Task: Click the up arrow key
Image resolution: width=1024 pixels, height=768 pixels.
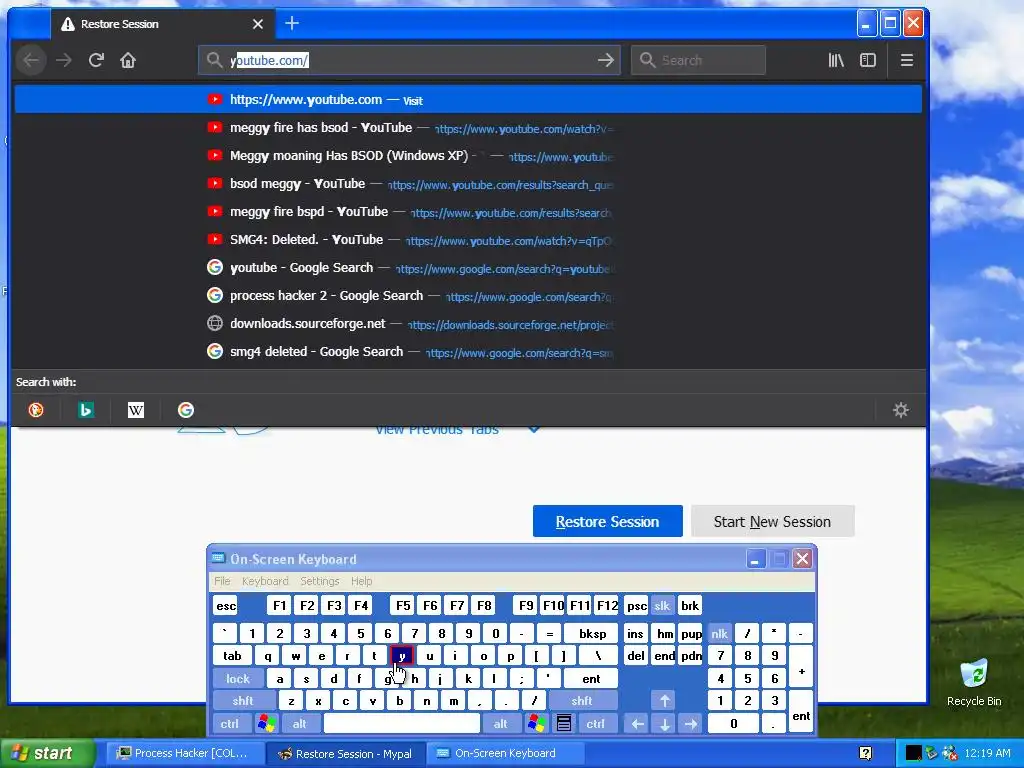Action: [x=665, y=701]
